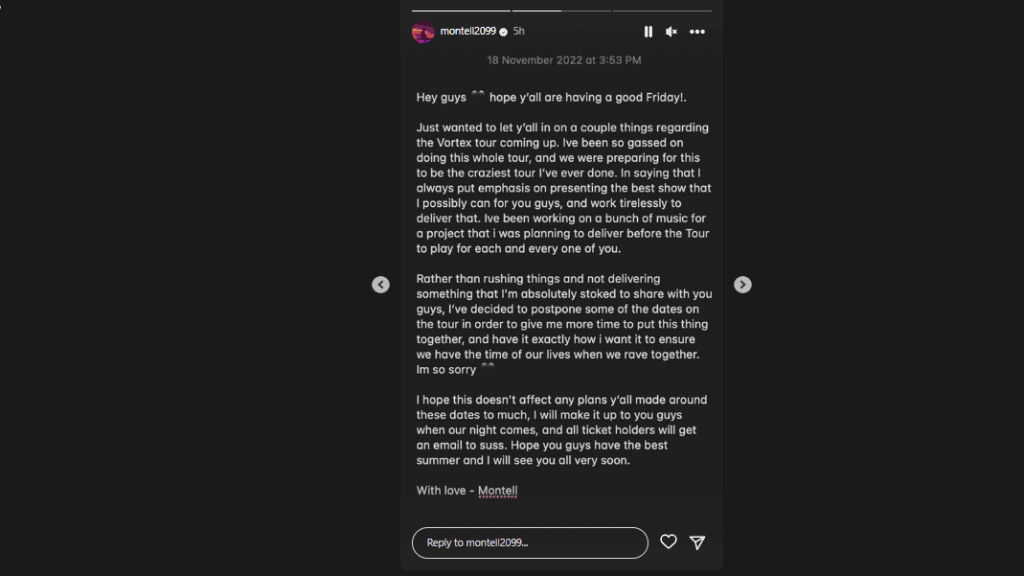The height and width of the screenshot is (576, 1024).
Task: Click the verified badge beside montell2099
Action: click(504, 31)
